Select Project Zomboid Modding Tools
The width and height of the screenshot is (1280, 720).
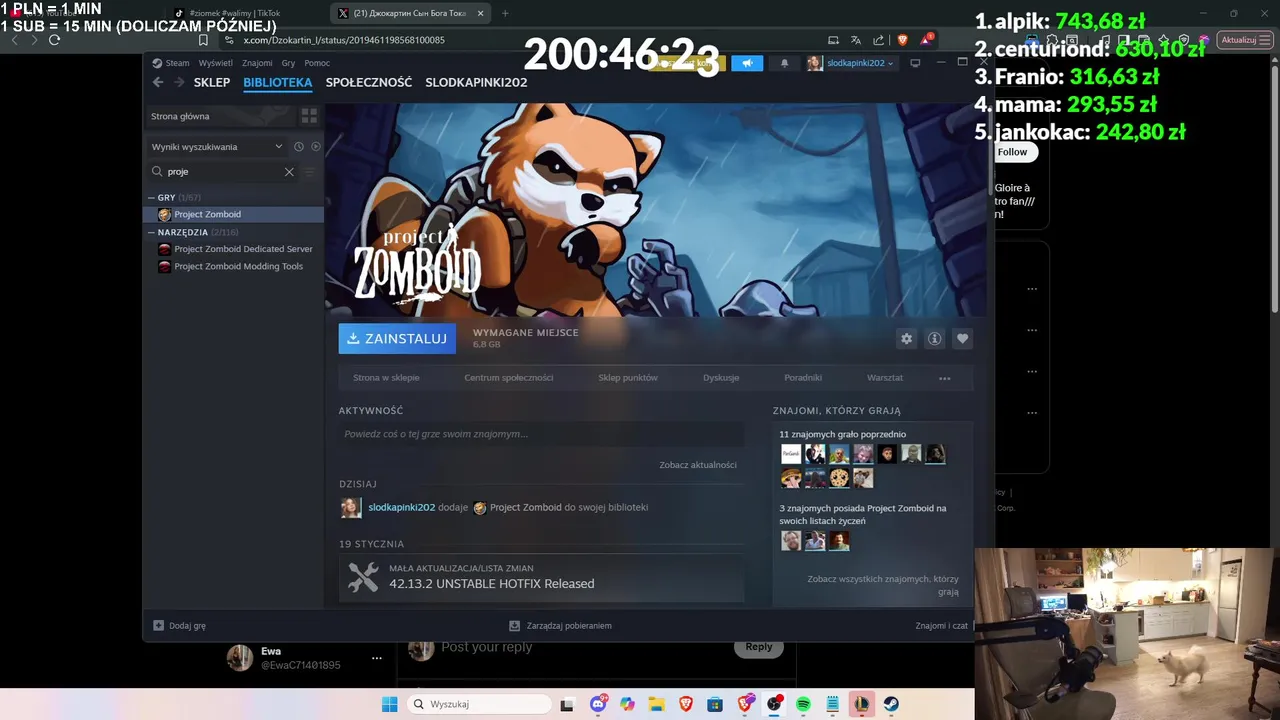pyautogui.click(x=236, y=267)
